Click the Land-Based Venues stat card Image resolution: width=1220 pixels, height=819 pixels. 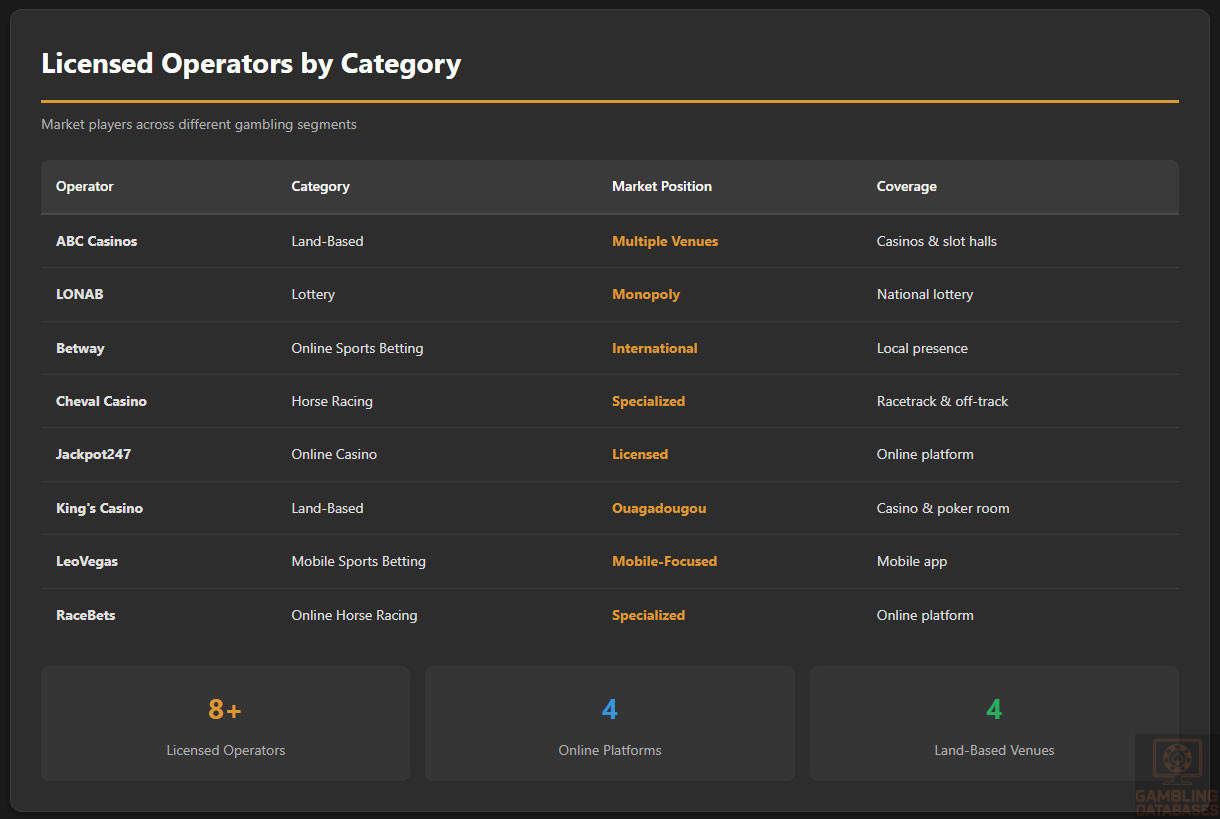(x=993, y=723)
